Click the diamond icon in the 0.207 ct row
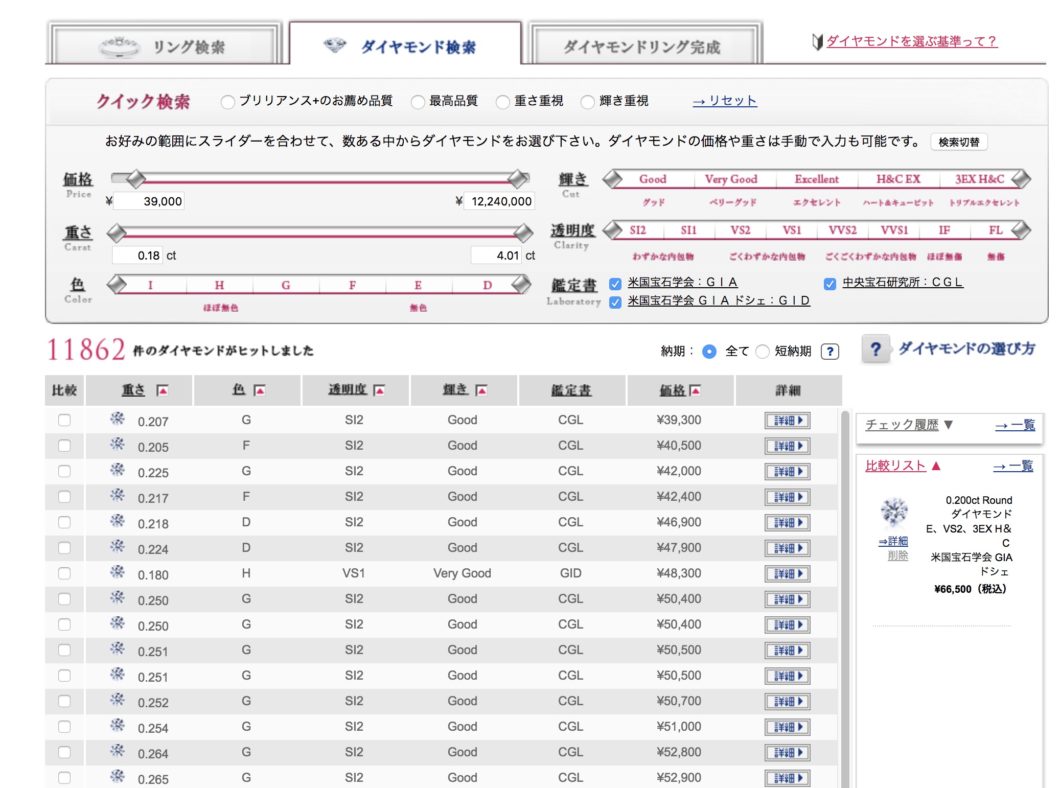Image resolution: width=1060 pixels, height=788 pixels. click(117, 419)
